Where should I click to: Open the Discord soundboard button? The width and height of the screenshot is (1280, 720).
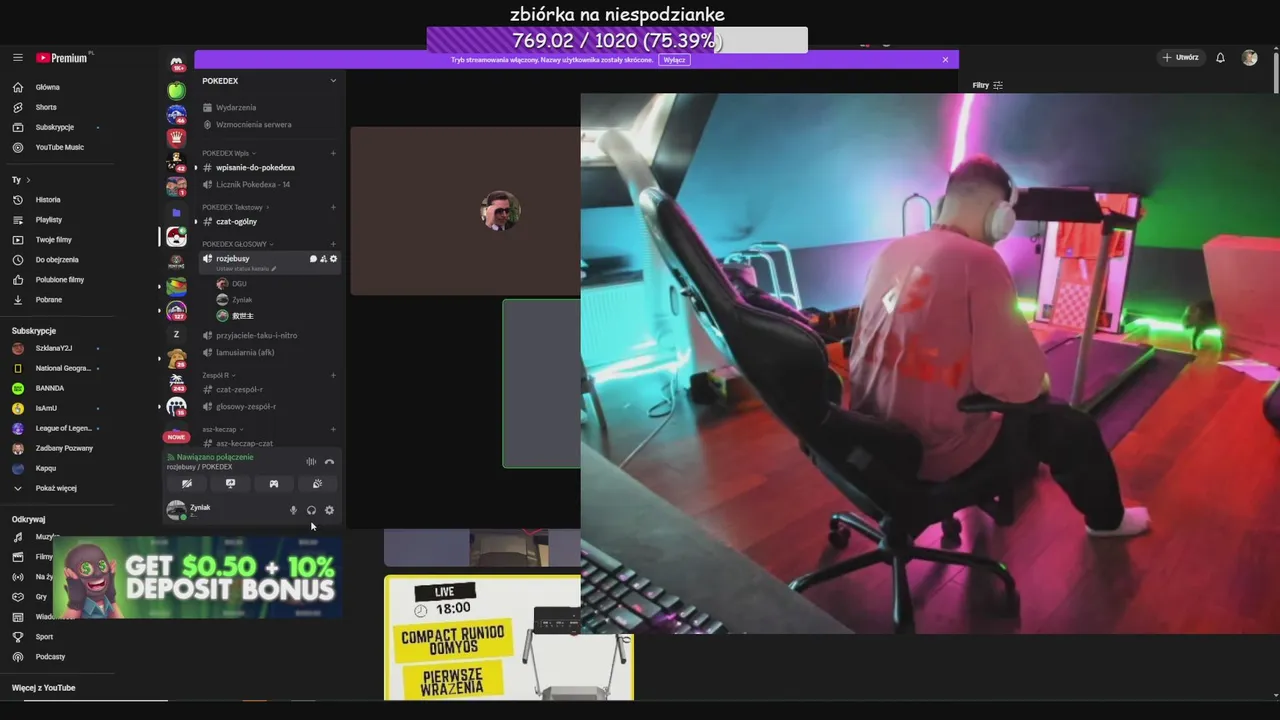317,484
